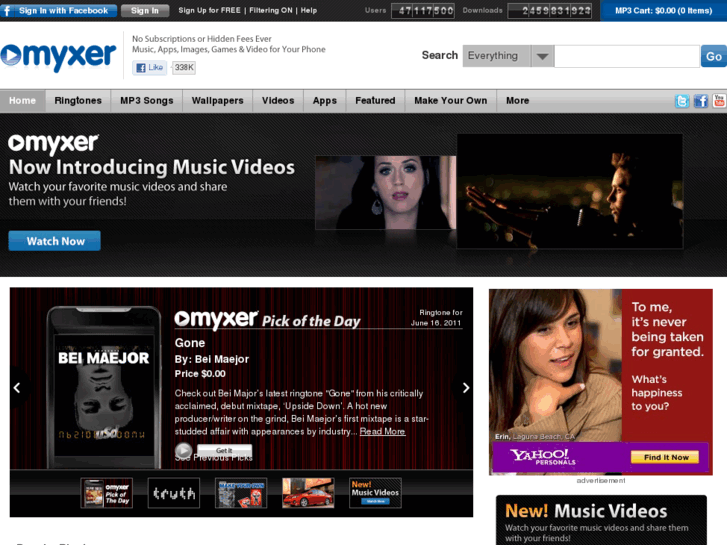Viewport: 727px width, 545px height.
Task: Click the Yahoo Personals logo
Action: pos(542,457)
